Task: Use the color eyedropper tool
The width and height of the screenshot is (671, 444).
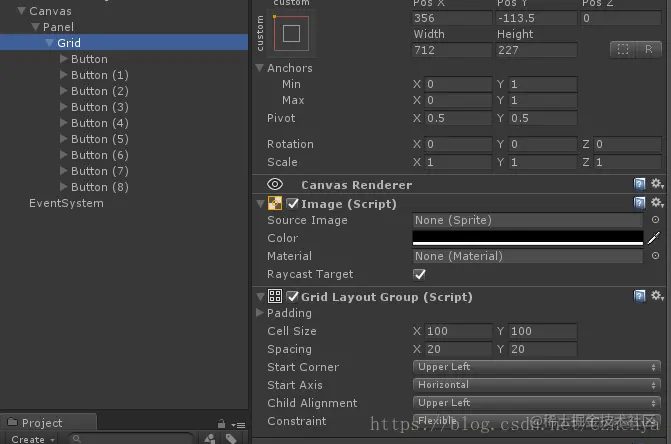Action: 654,238
